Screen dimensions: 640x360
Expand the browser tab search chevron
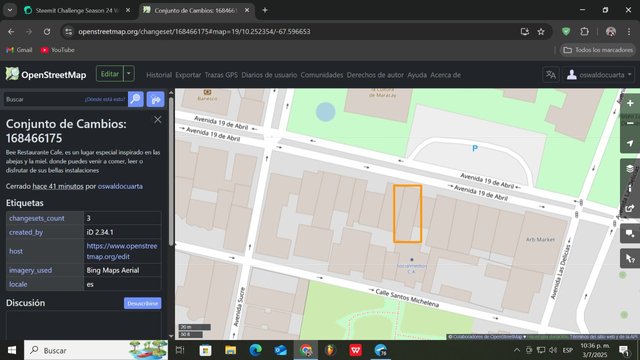click(x=10, y=10)
